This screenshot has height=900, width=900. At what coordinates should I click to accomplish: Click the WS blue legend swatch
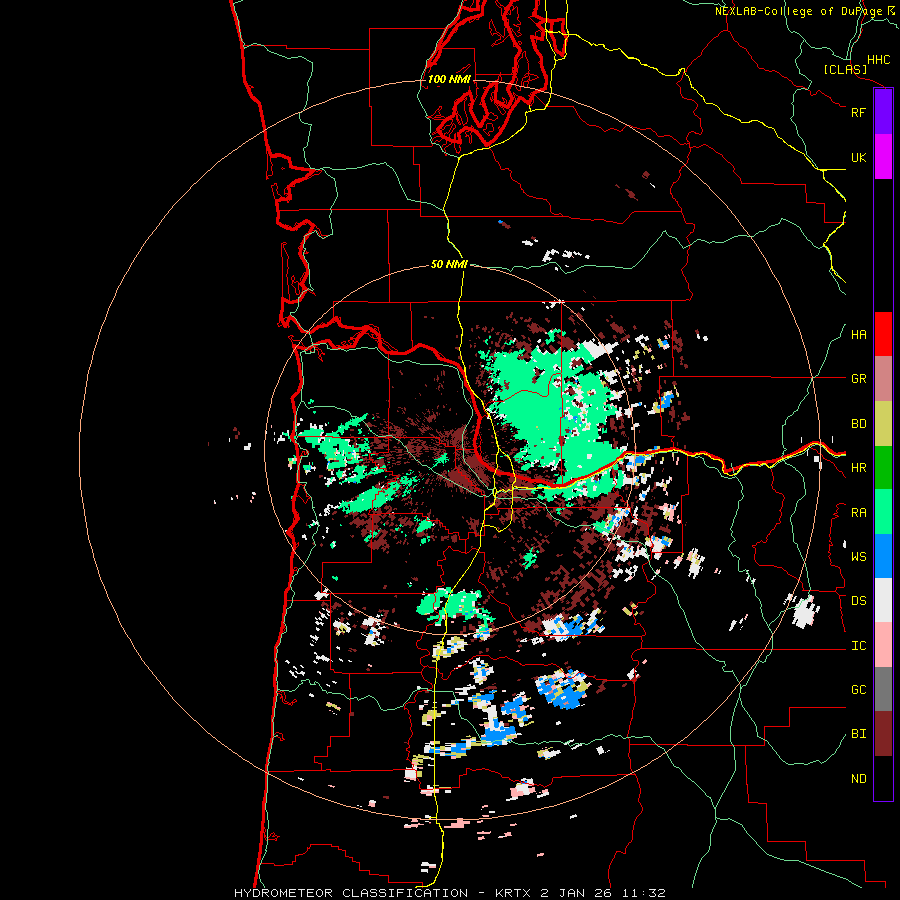(883, 556)
